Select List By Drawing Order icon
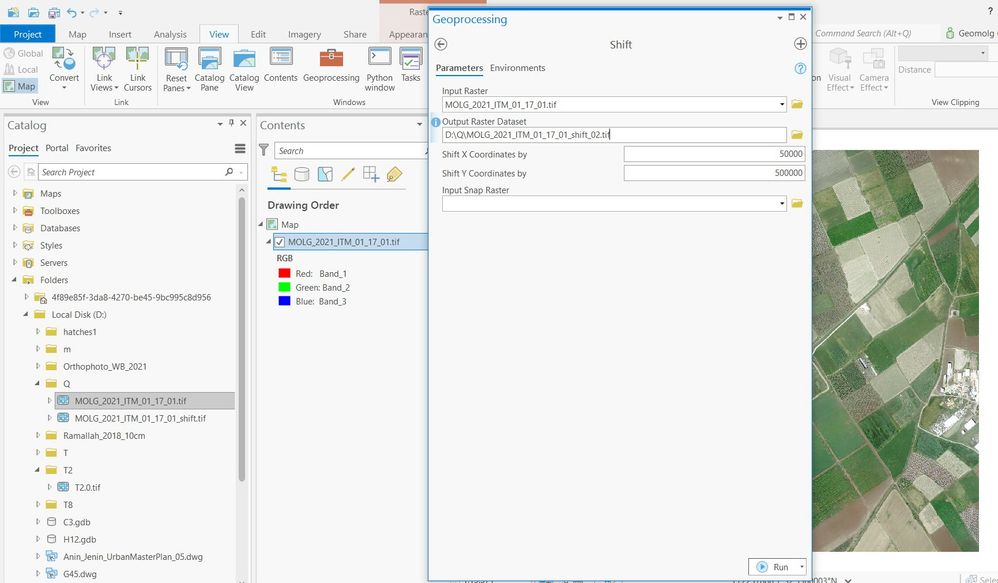The image size is (998, 583). click(x=279, y=174)
